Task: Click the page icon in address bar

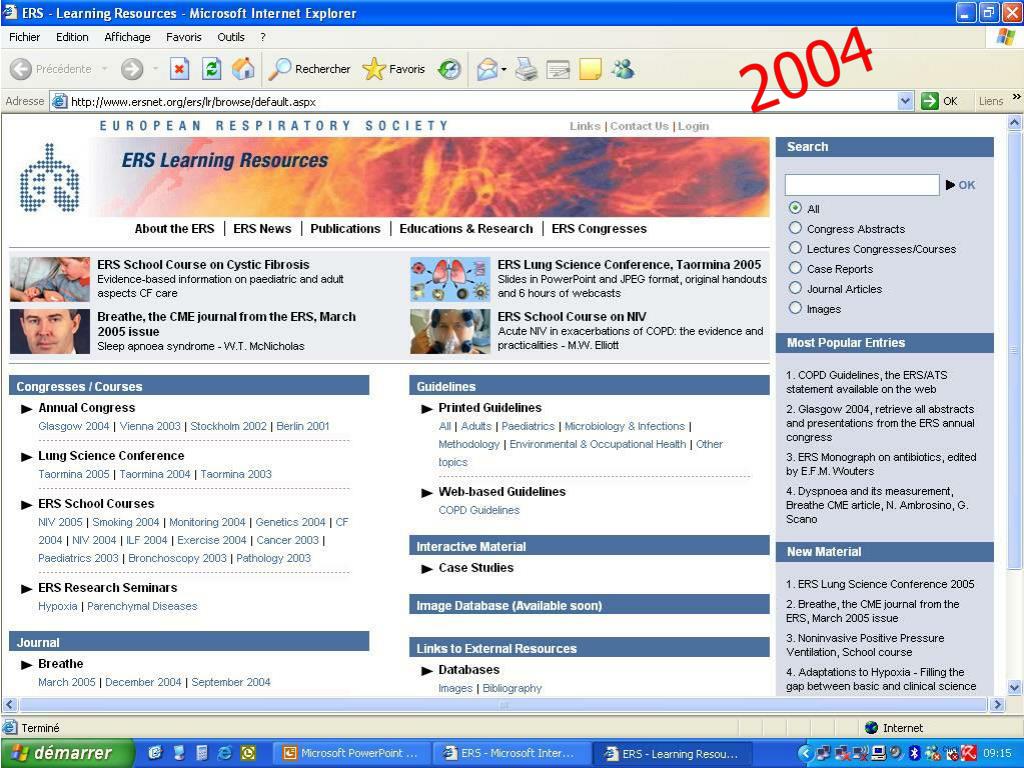Action: [59, 101]
